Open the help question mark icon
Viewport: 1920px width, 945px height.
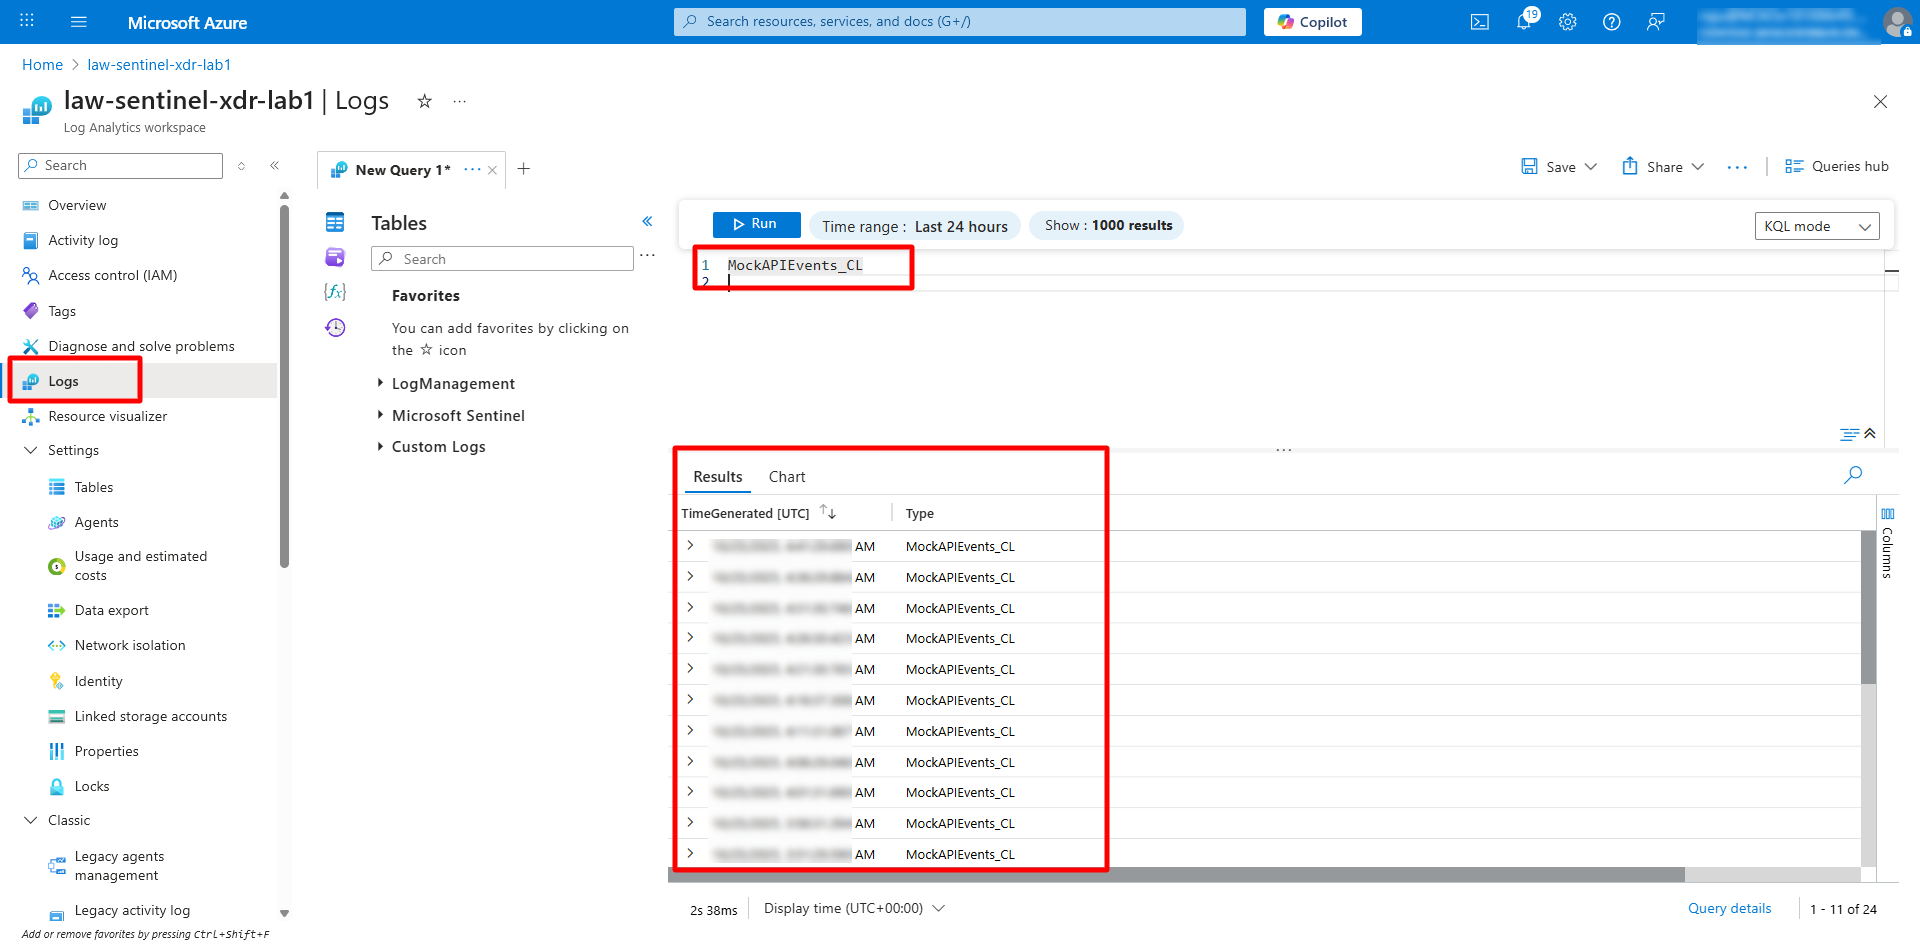[x=1612, y=22]
